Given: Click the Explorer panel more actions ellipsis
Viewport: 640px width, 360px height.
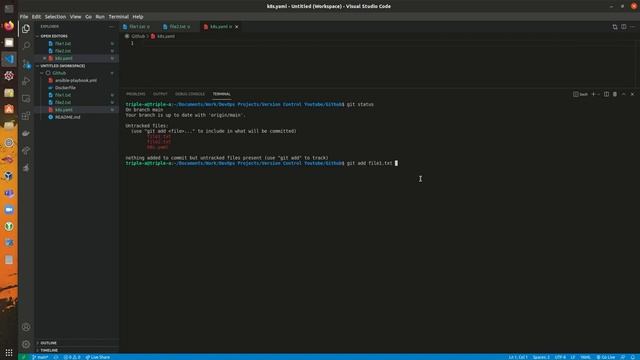Looking at the screenshot, I should click(x=111, y=27).
